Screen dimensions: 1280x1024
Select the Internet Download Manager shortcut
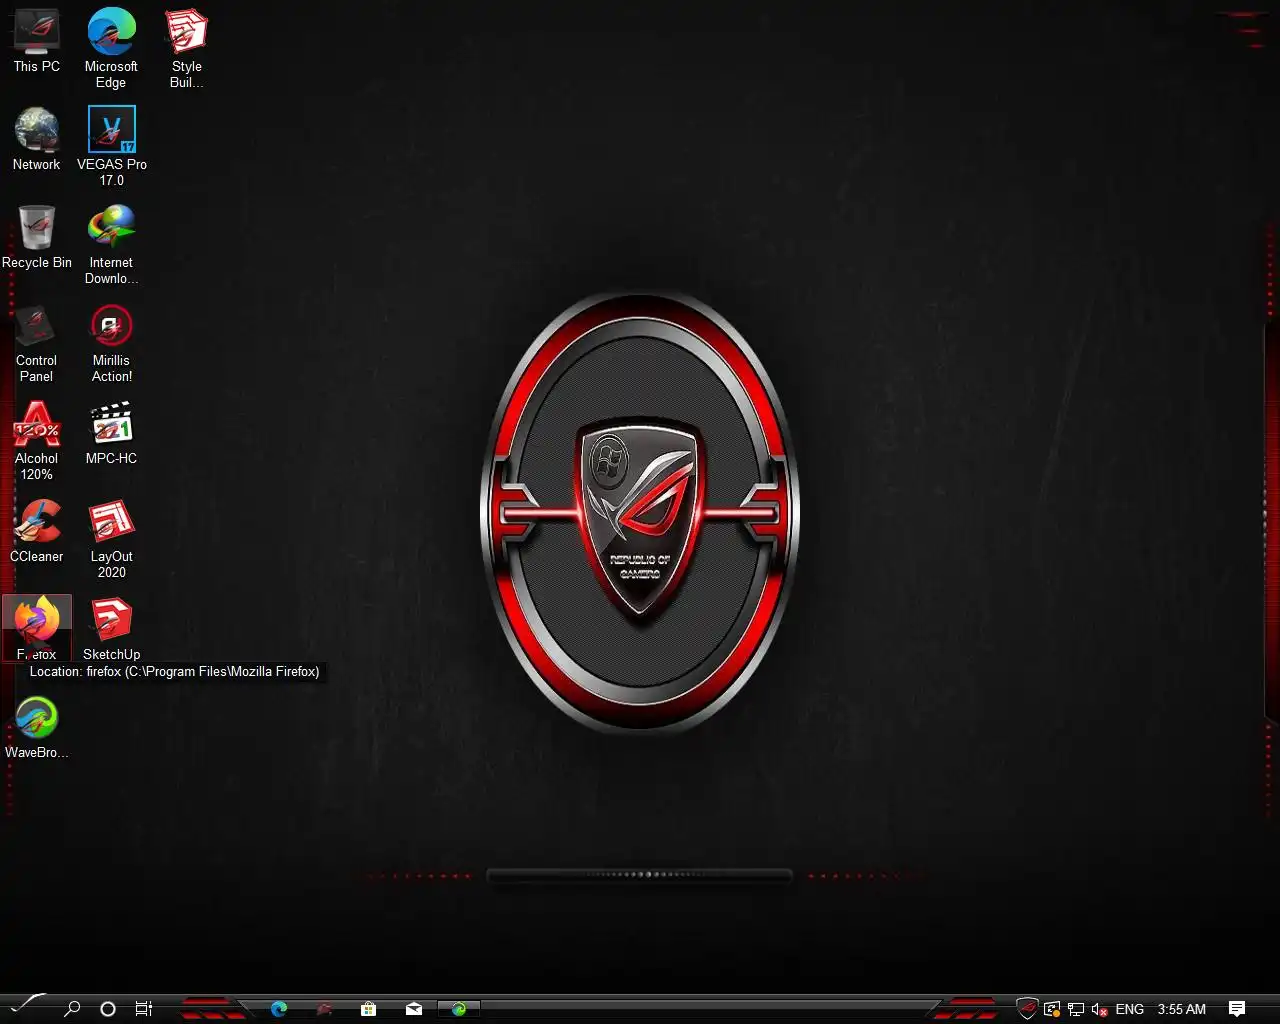tap(111, 244)
